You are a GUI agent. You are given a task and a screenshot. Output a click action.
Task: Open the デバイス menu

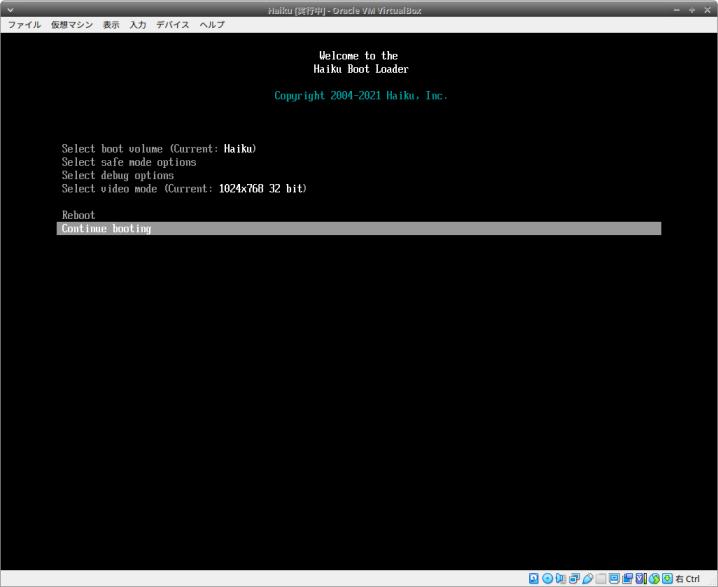pyautogui.click(x=173, y=25)
